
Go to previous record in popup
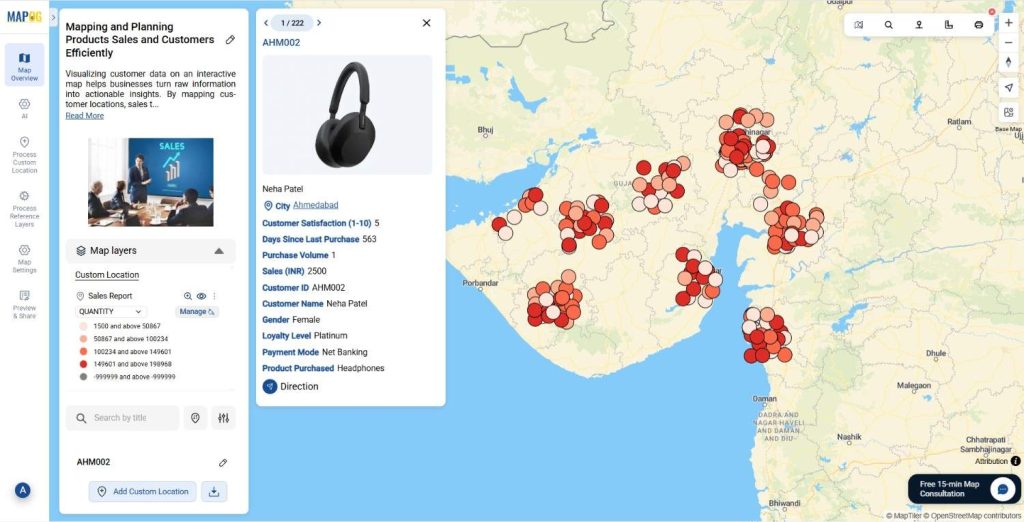266,23
